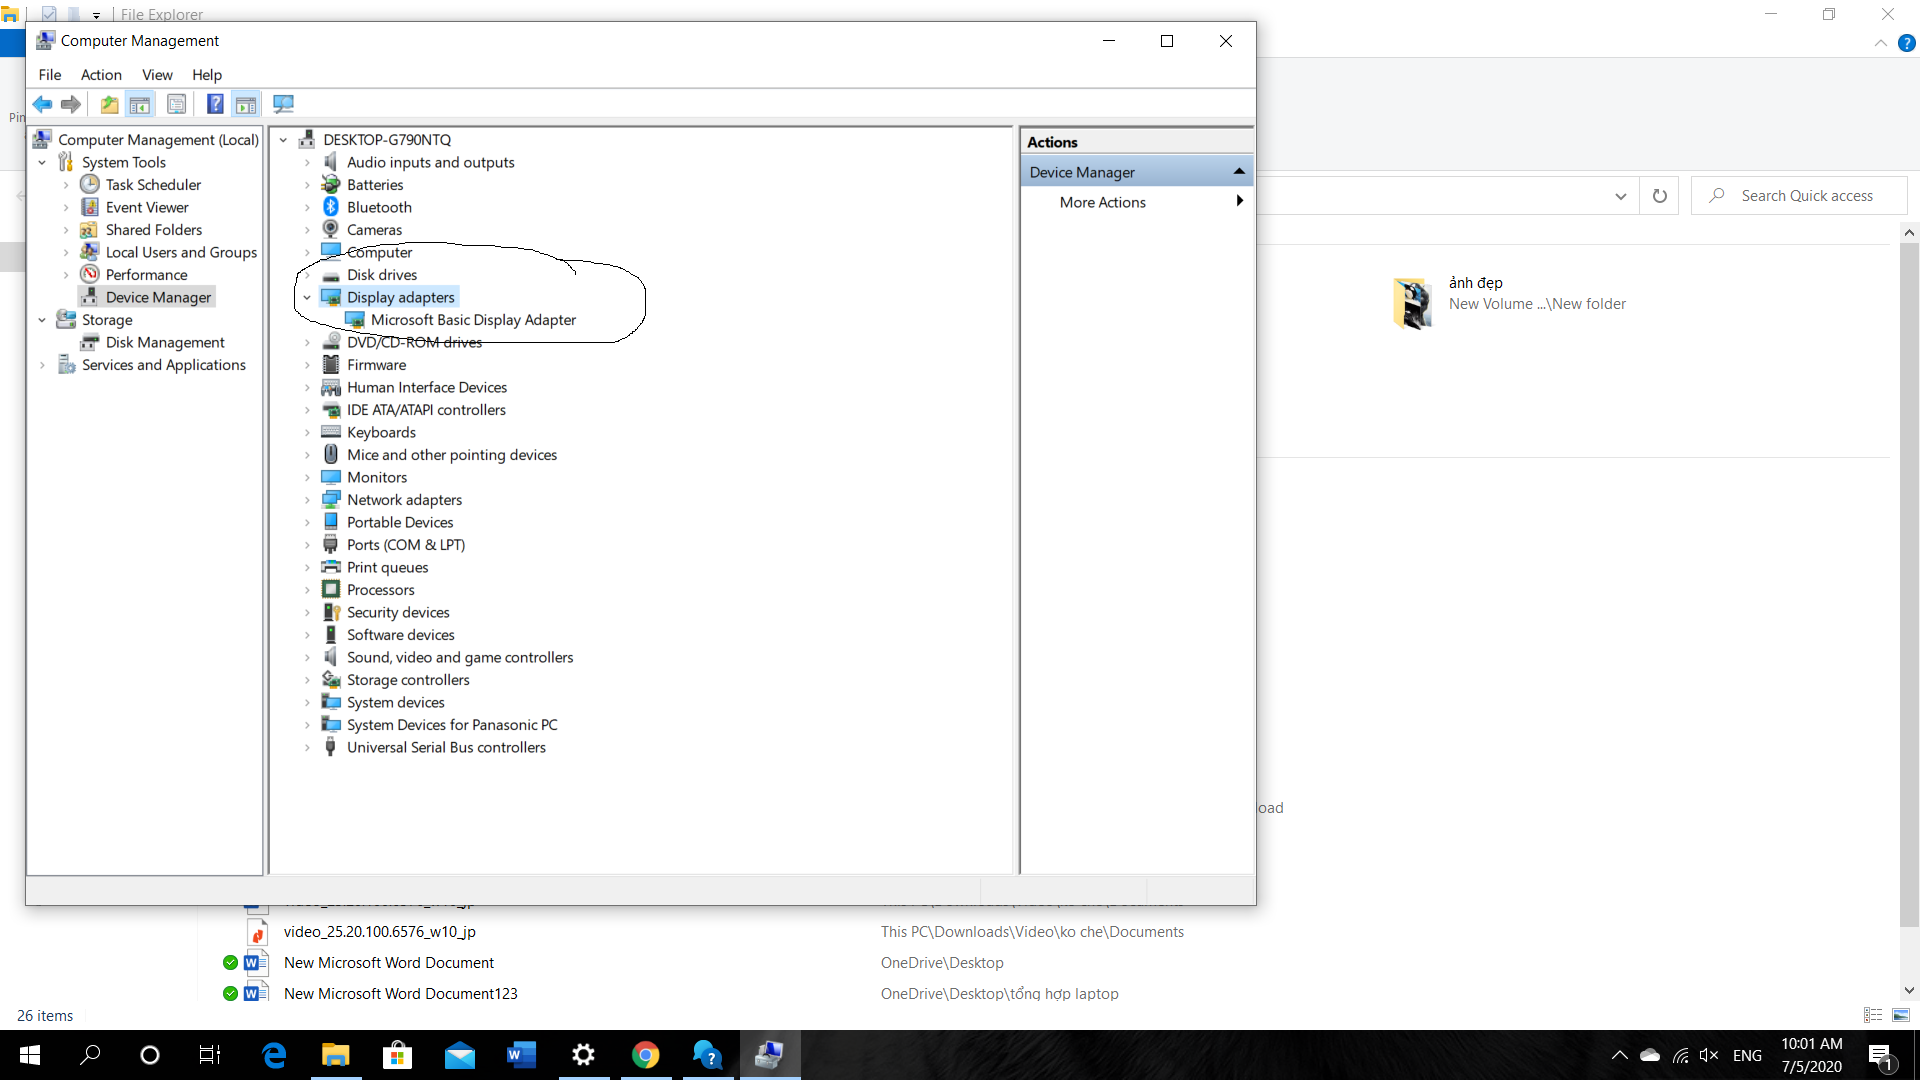
Task: Collapse the Display adapters node
Action: pyautogui.click(x=307, y=297)
